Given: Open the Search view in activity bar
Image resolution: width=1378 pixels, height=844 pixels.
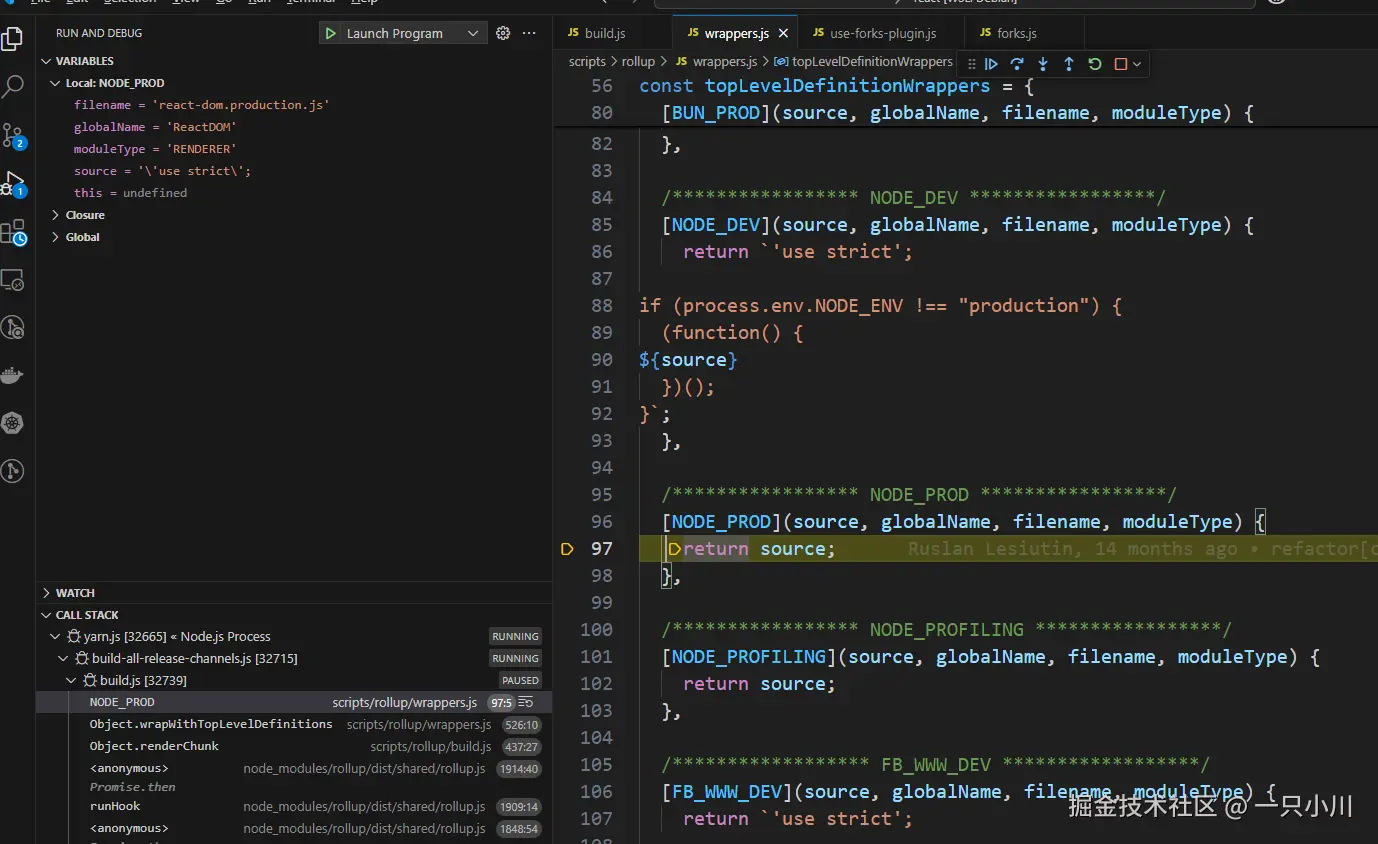Looking at the screenshot, I should (13, 87).
